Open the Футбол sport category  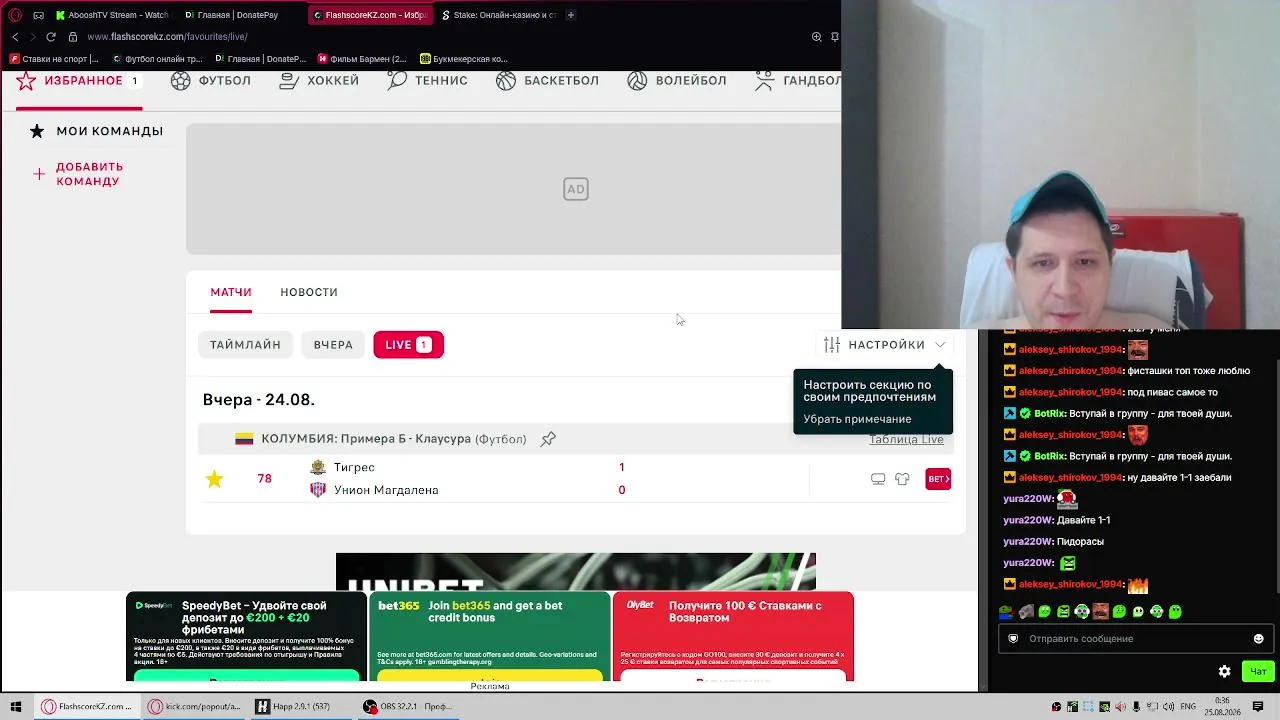point(211,81)
